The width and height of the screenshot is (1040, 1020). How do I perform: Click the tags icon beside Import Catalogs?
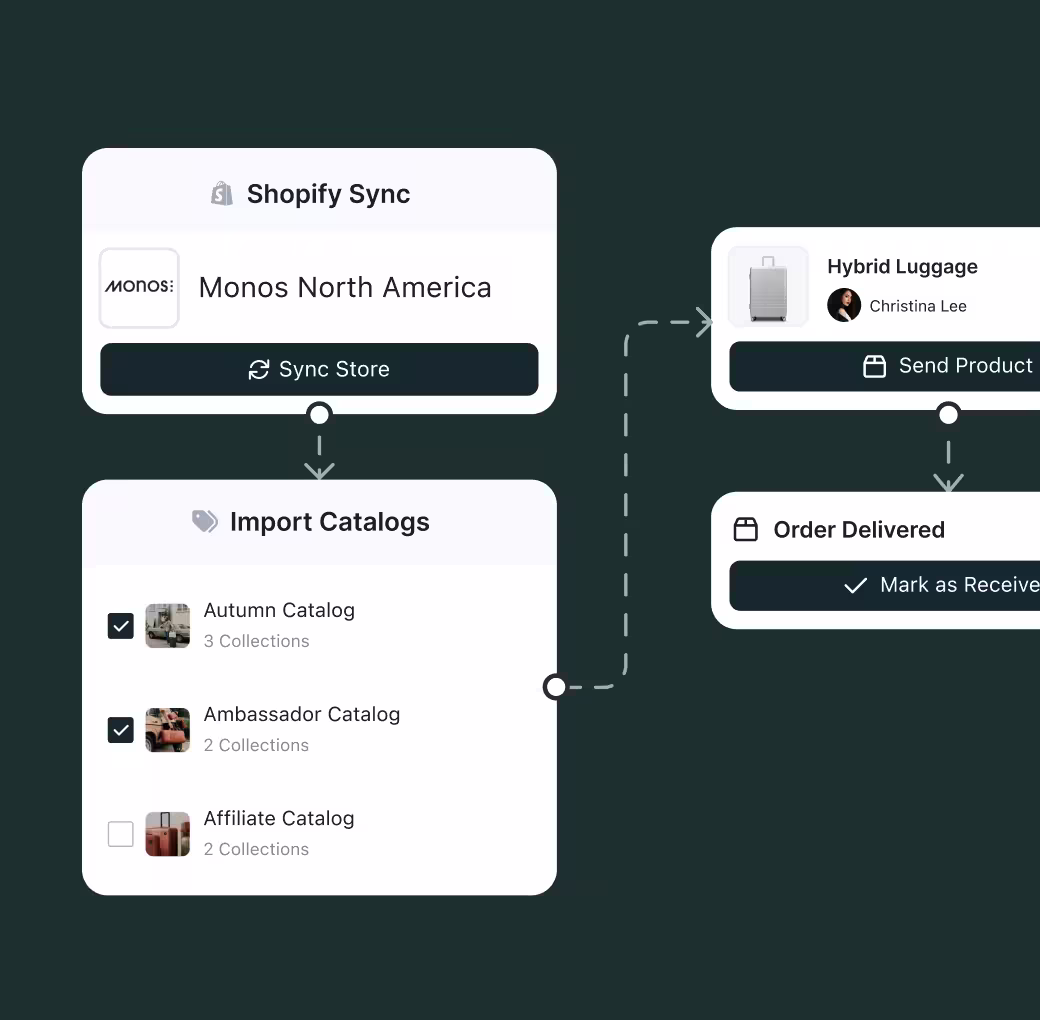[205, 521]
